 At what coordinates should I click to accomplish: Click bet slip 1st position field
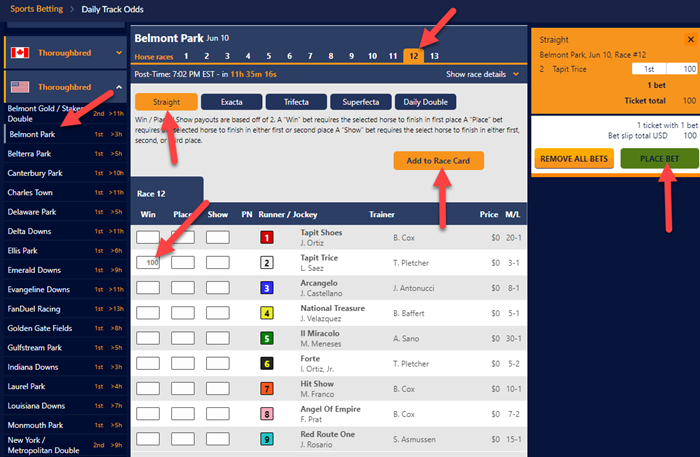pyautogui.click(x=649, y=69)
